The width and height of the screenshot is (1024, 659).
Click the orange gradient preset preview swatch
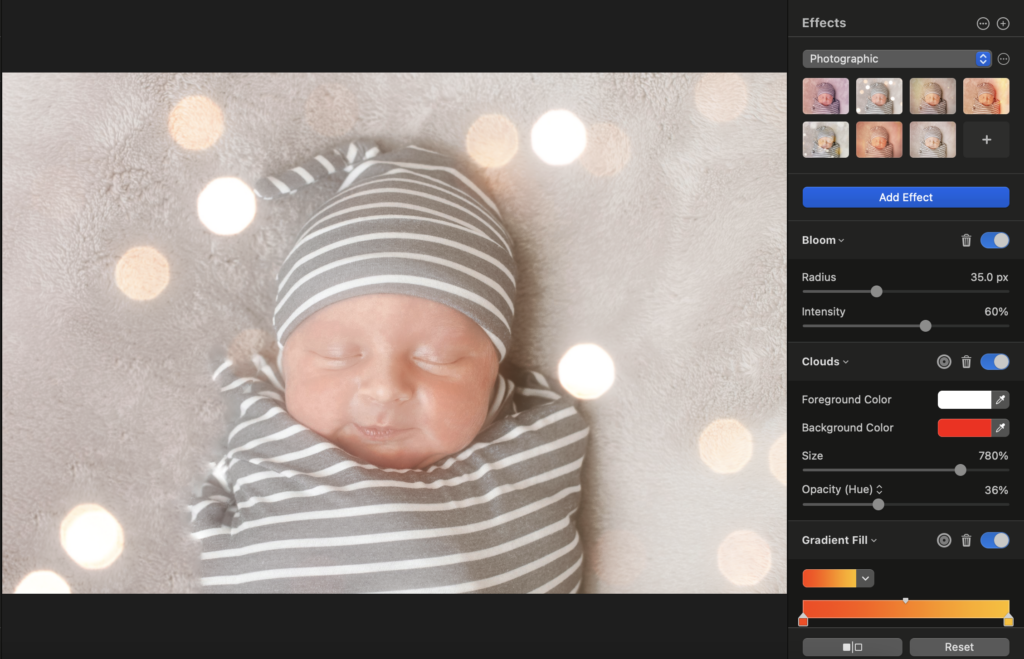829,578
